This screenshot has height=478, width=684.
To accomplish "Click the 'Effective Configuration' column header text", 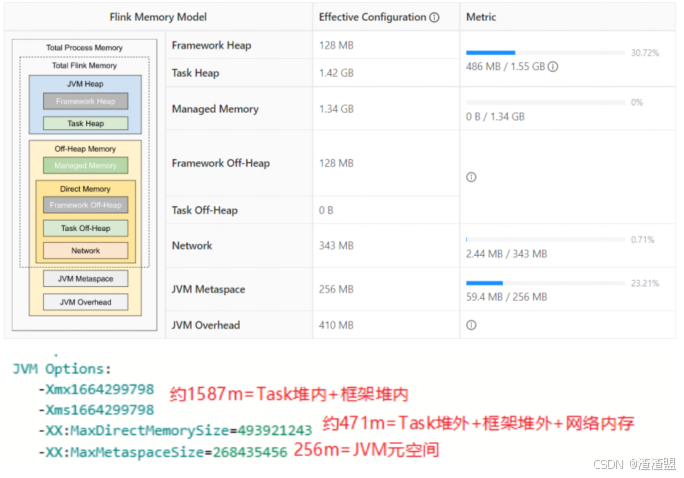I will coord(373,17).
